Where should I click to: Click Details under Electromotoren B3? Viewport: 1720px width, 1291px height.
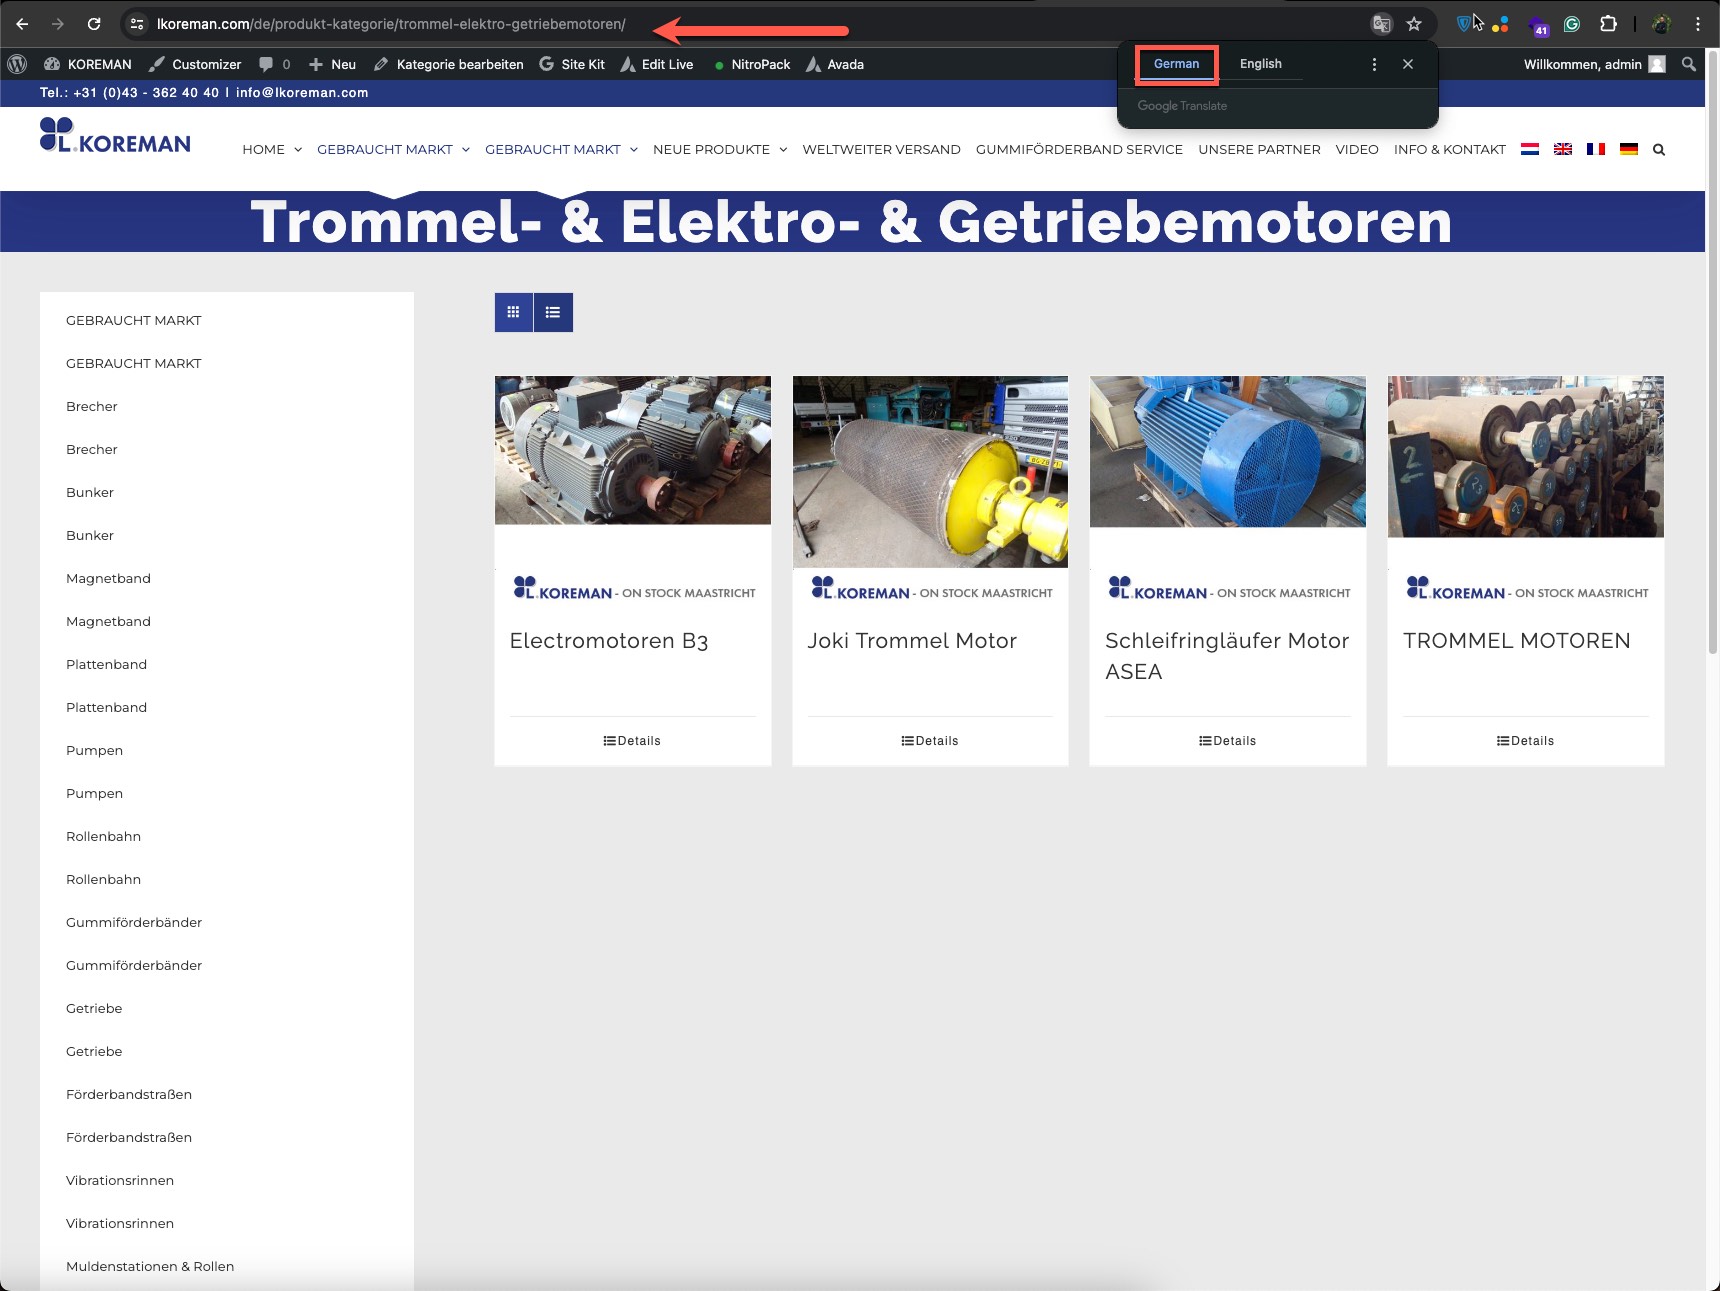(632, 741)
